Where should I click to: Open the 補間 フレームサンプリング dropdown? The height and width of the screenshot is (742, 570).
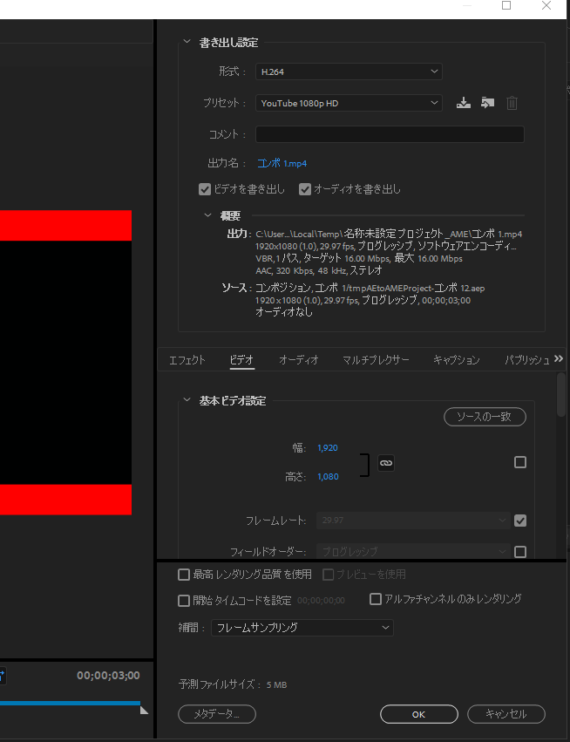[302, 627]
